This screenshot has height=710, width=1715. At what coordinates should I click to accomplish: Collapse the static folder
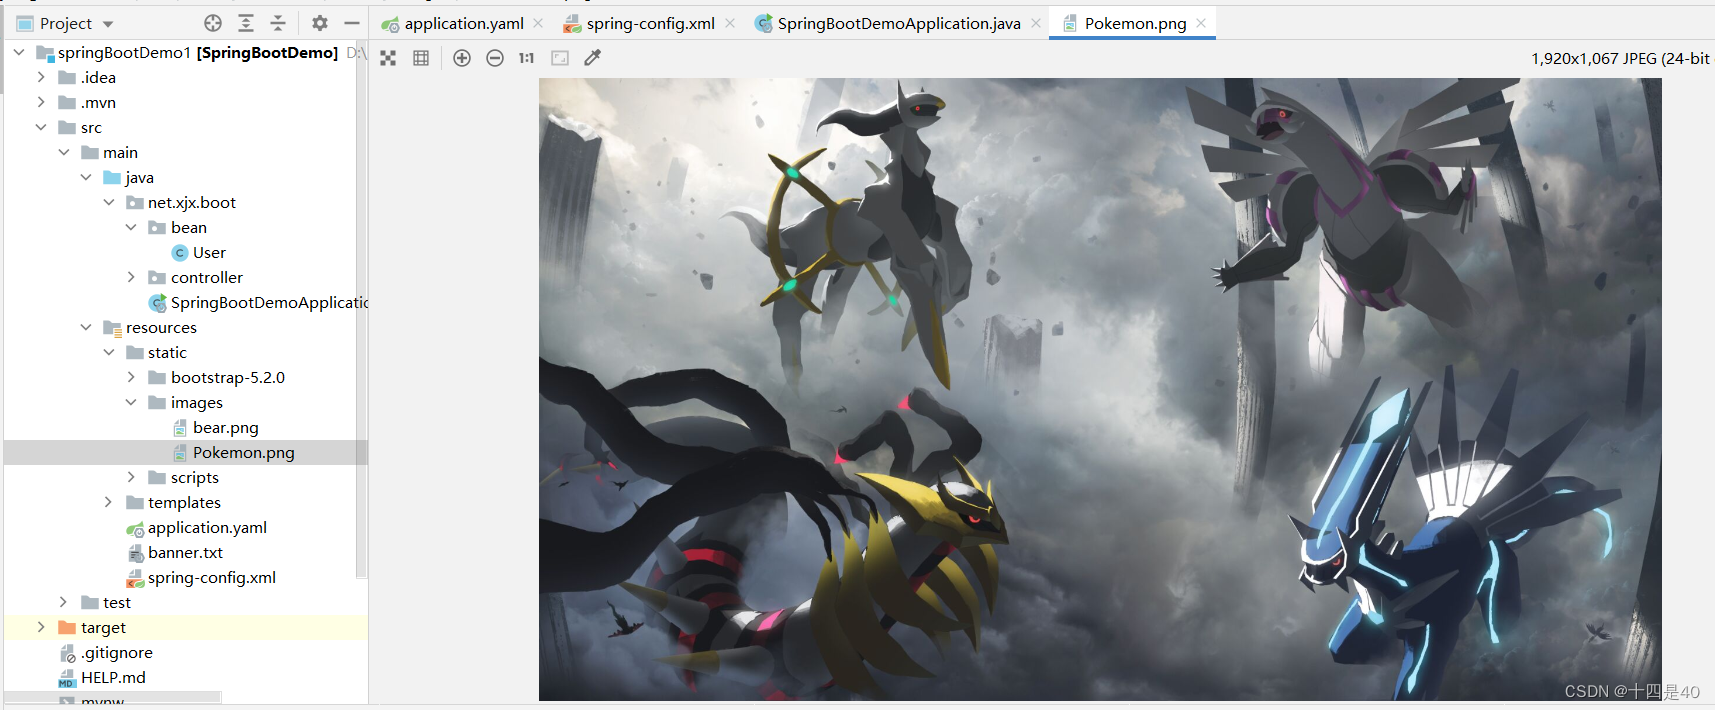coord(109,352)
